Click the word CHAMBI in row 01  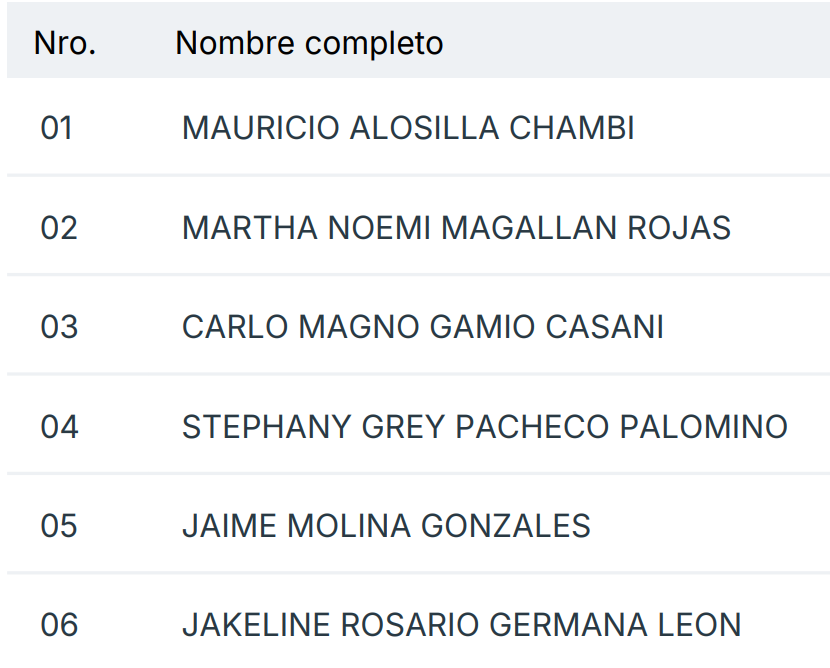[x=572, y=128]
